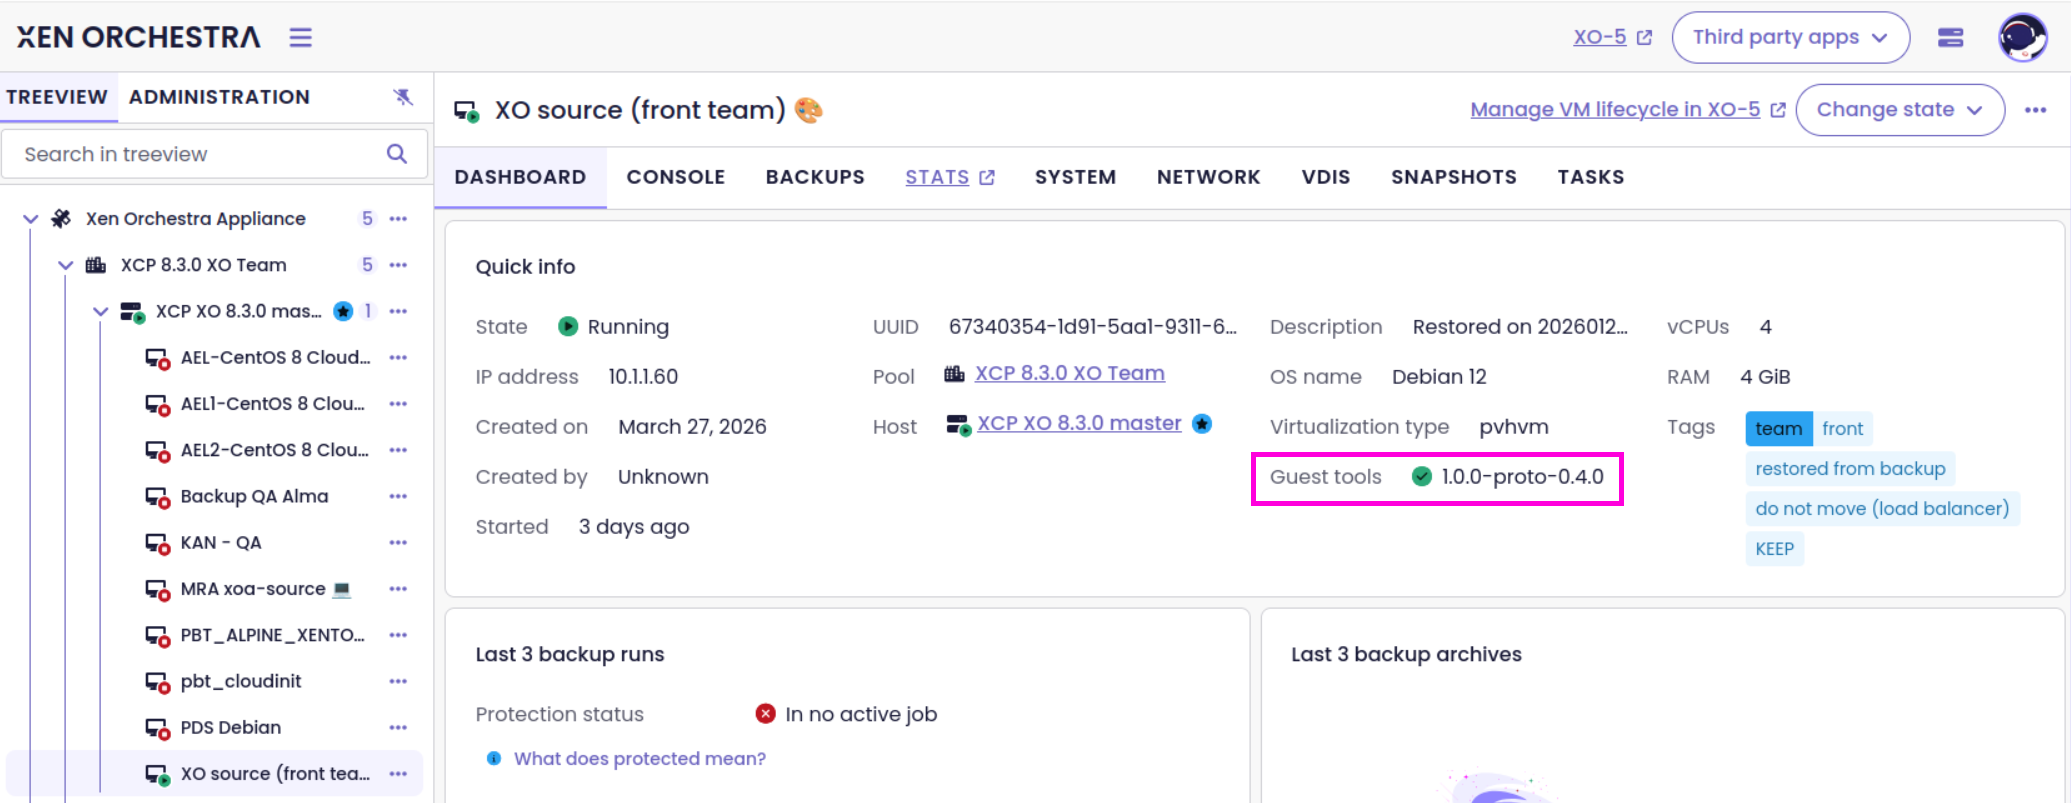This screenshot has height=803, width=2071.
Task: Switch to the Treeview tab
Action: pos(57,97)
